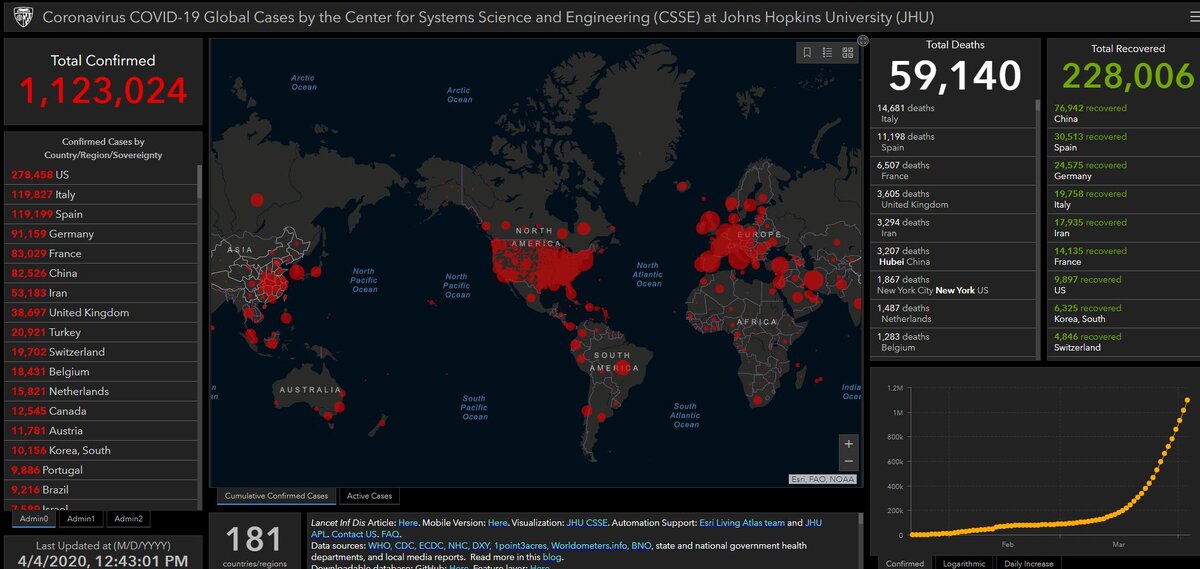Image resolution: width=1200 pixels, height=569 pixels.
Task: Open the Contact US link
Action: (354, 534)
